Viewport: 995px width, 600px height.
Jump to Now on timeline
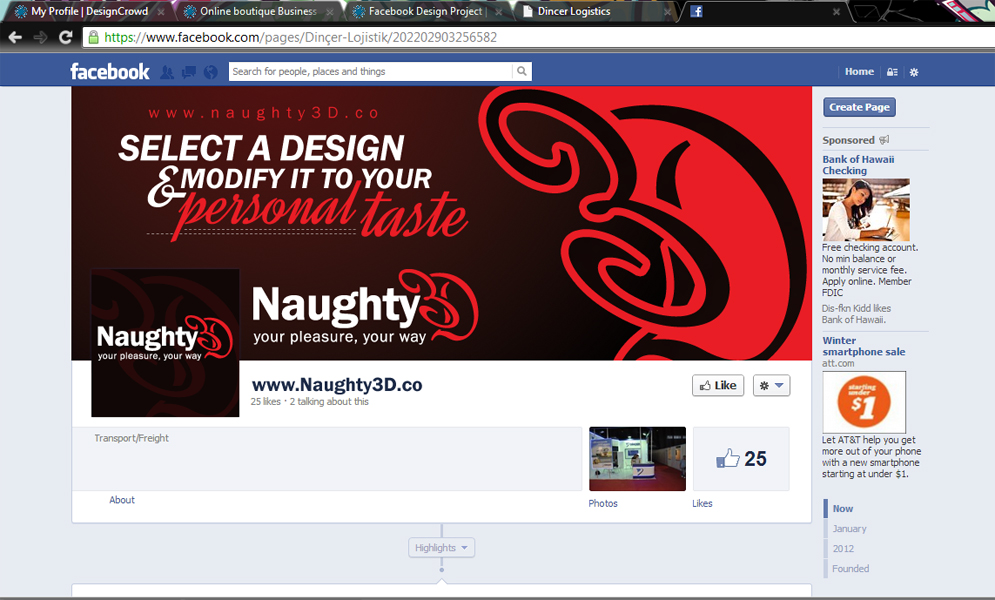843,509
